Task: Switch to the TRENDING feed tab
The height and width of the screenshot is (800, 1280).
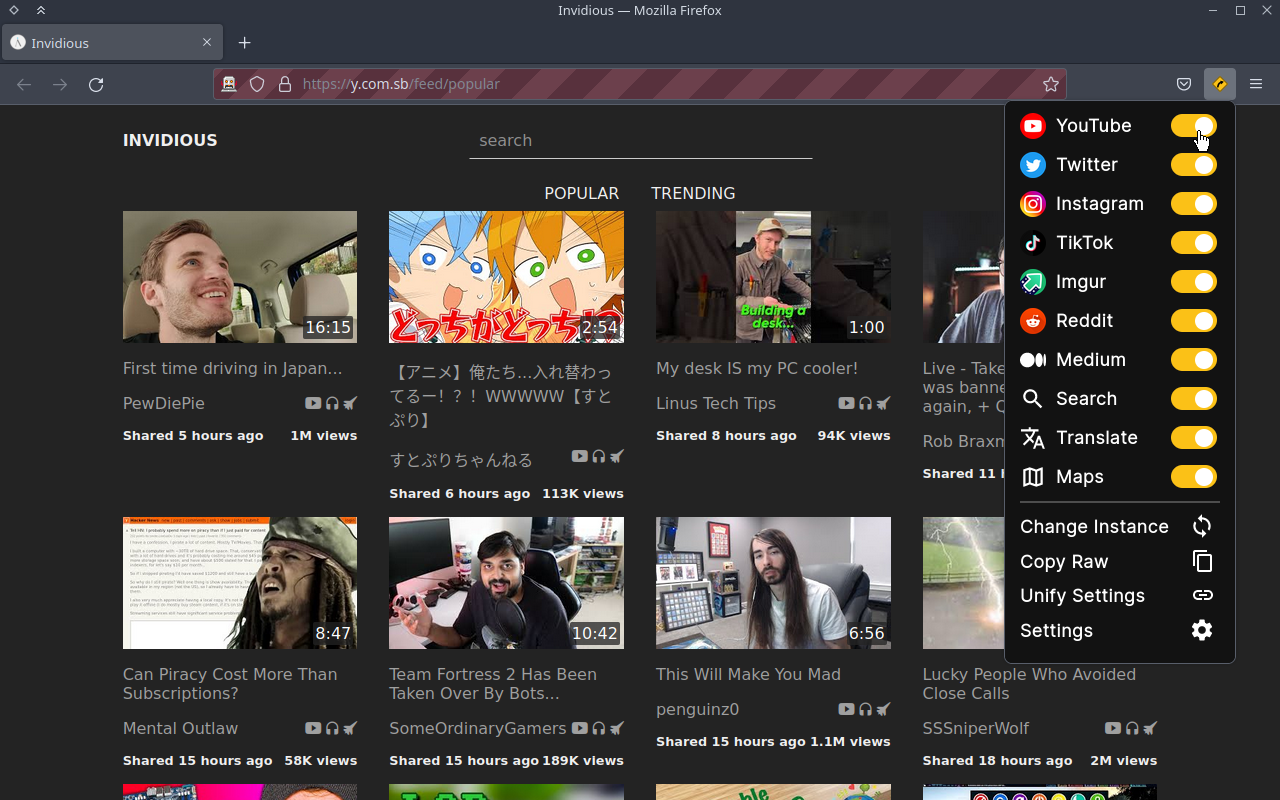Action: pyautogui.click(x=693, y=193)
